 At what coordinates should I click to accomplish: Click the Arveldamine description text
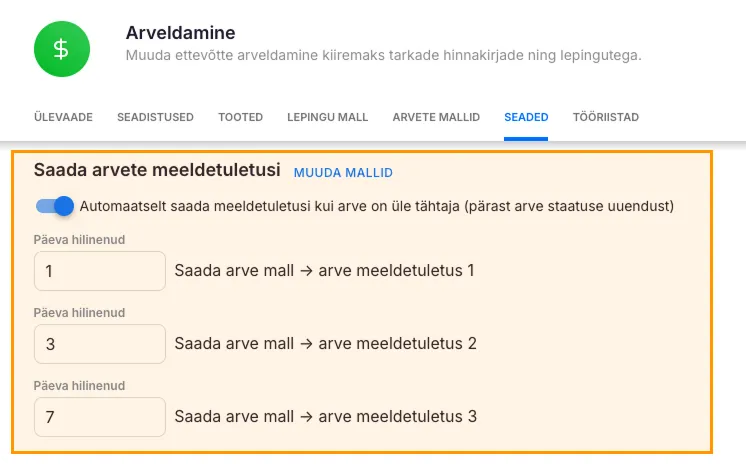pos(383,55)
